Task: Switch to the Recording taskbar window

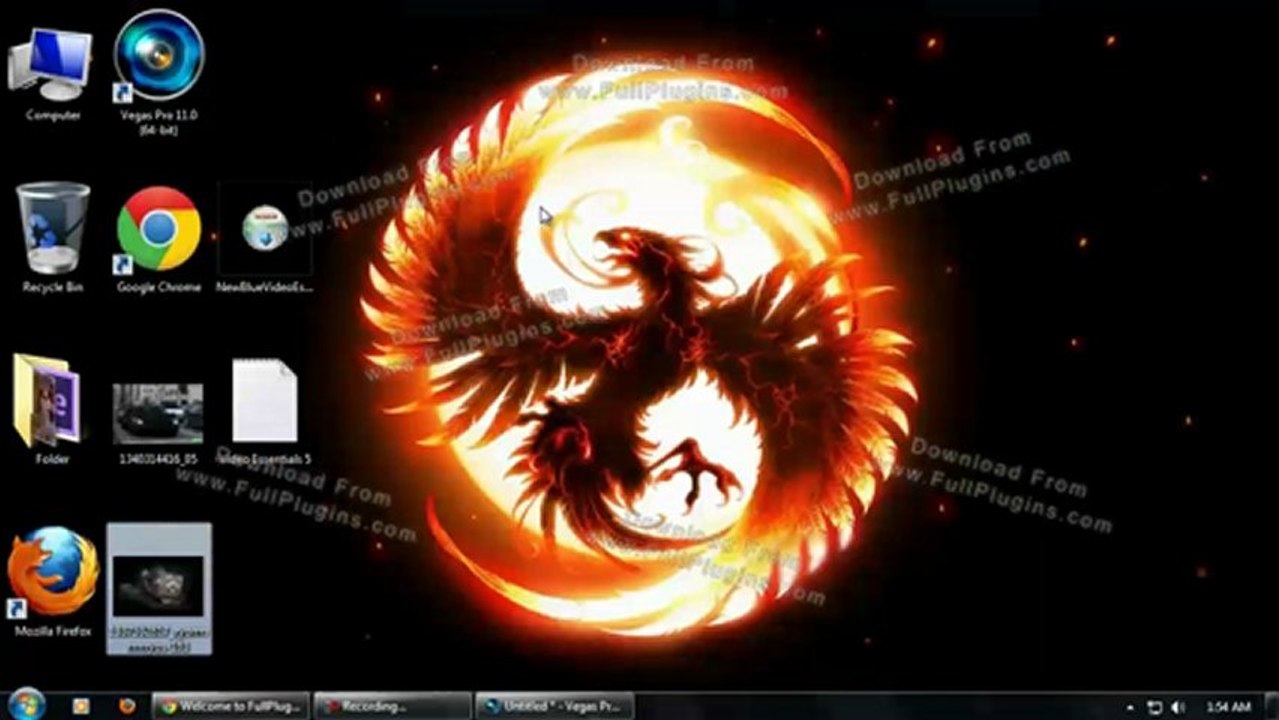Action: (x=392, y=706)
